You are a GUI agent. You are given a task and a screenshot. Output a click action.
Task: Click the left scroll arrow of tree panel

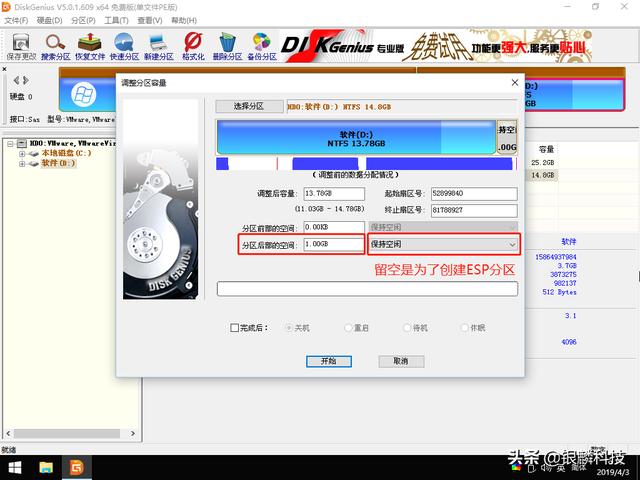coord(8,433)
